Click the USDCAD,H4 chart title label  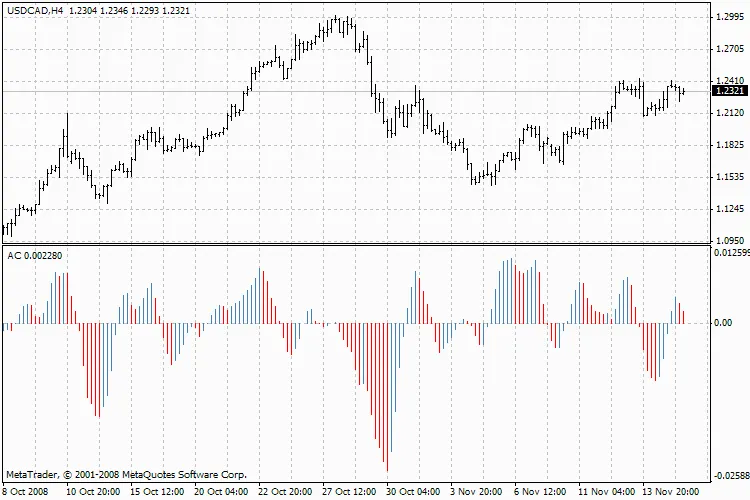(35, 8)
